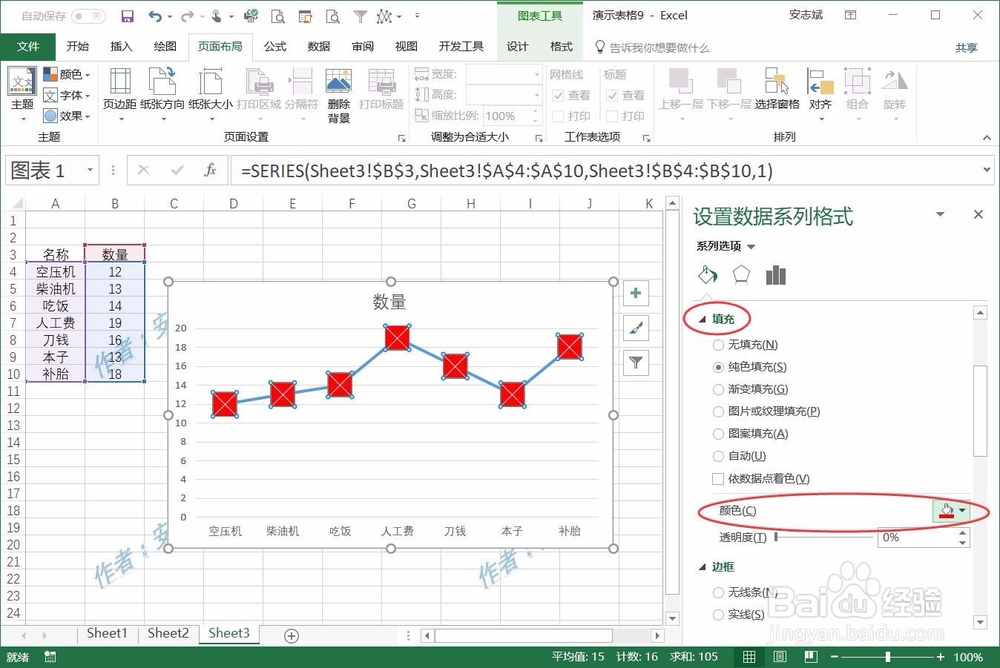The height and width of the screenshot is (668, 1000).
Task: Open the Selection Pane (选择窗格)
Action: 776,90
